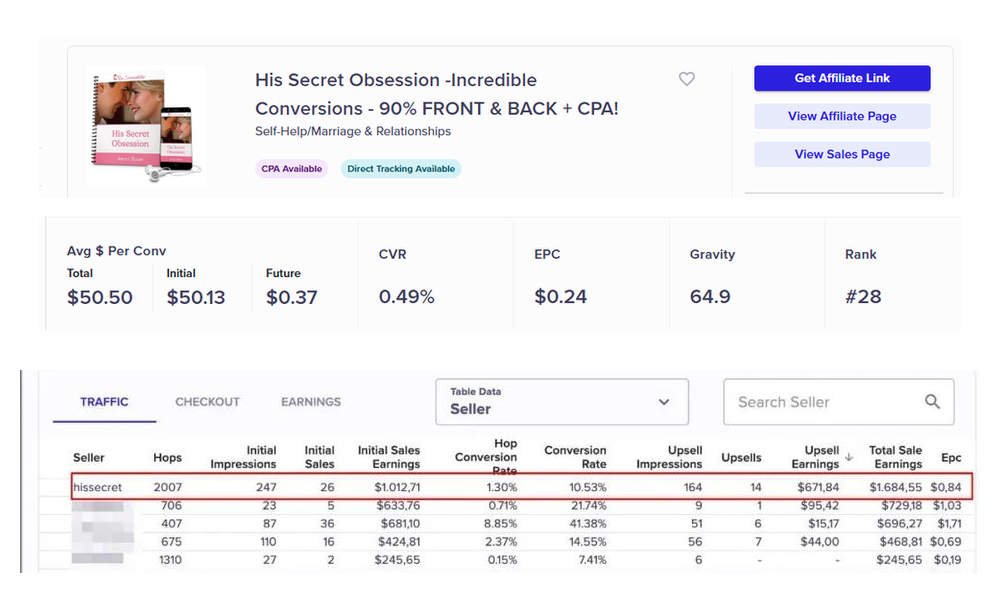Click the Conversion Rate column header
The image size is (1000, 593).
(575, 457)
